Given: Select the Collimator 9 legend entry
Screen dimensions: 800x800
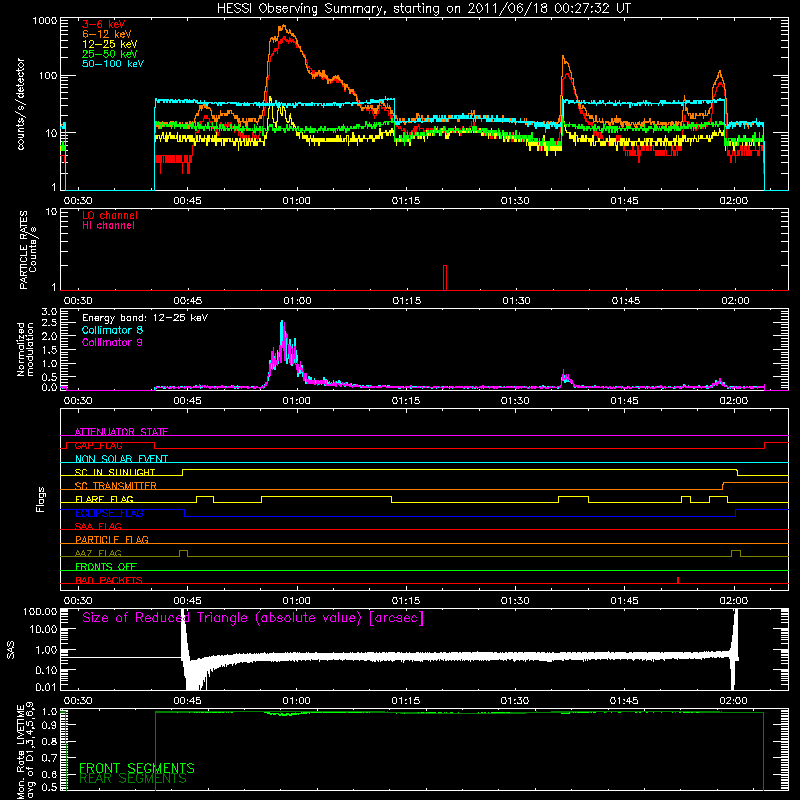Looking at the screenshot, I should point(112,342).
